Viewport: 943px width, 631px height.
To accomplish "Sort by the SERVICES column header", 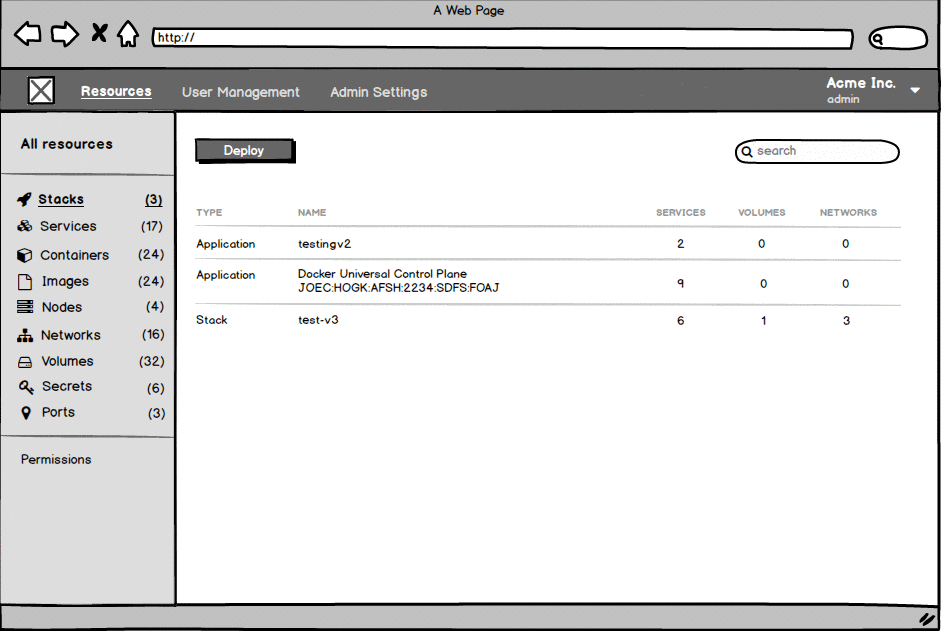I will (680, 212).
